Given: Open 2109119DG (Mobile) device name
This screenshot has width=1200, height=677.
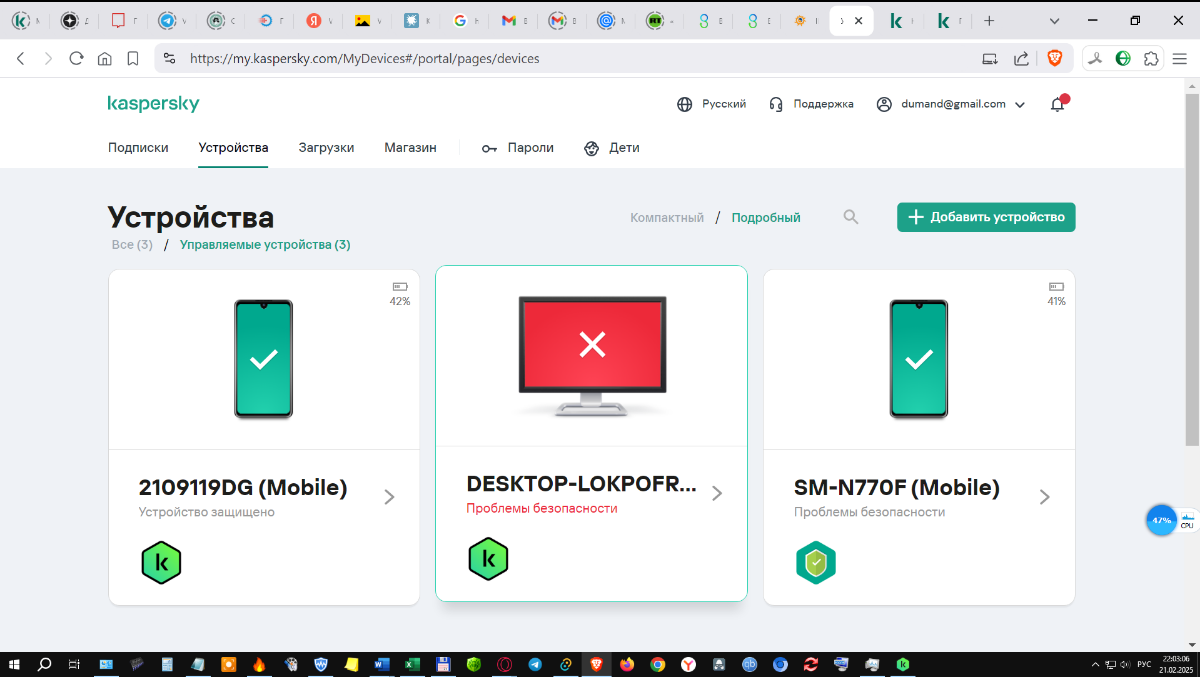Looking at the screenshot, I should pyautogui.click(x=243, y=488).
